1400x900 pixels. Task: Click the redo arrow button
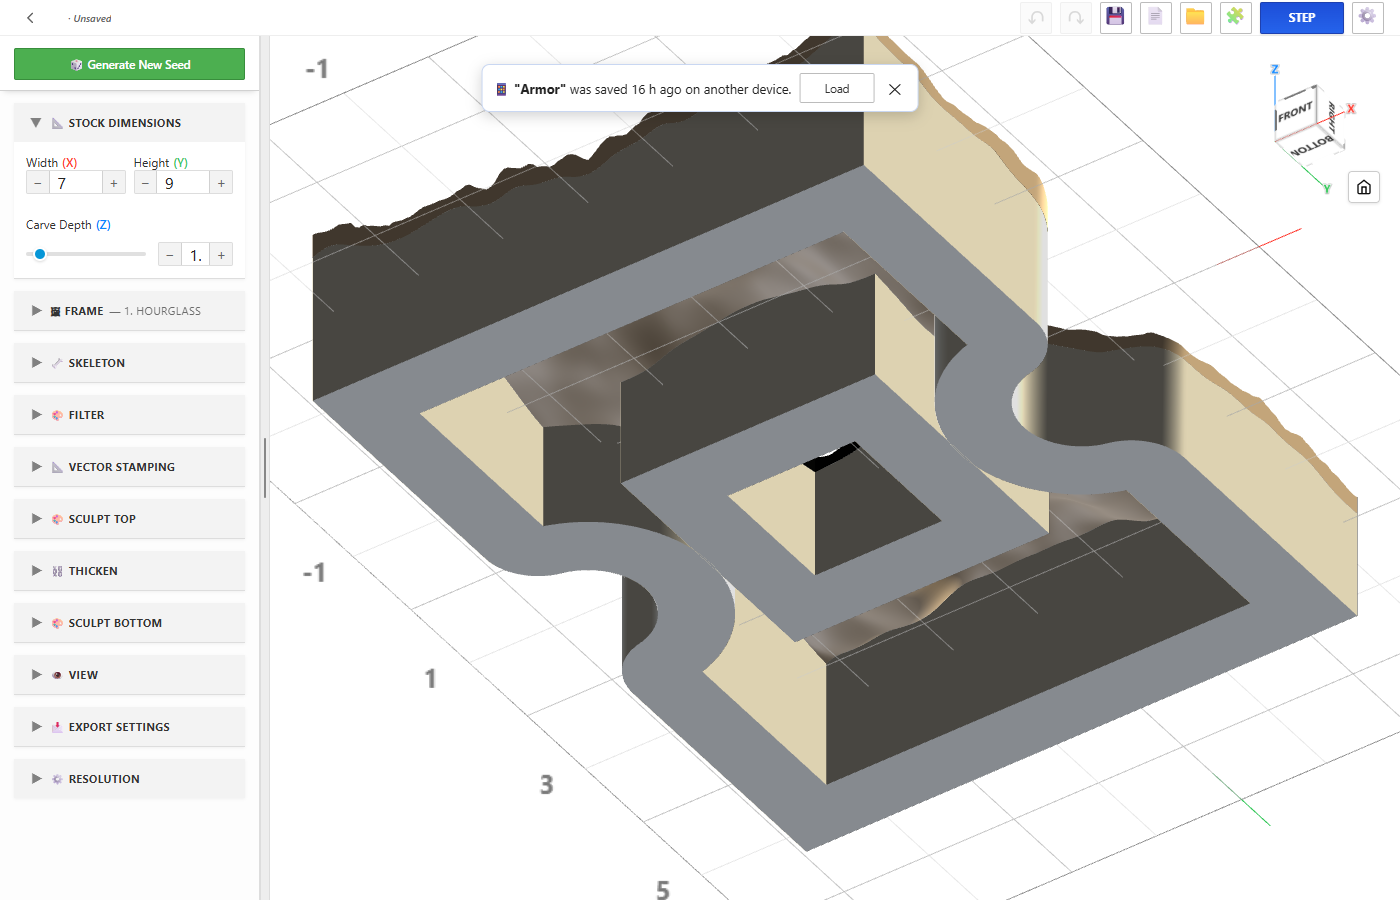pos(1076,18)
